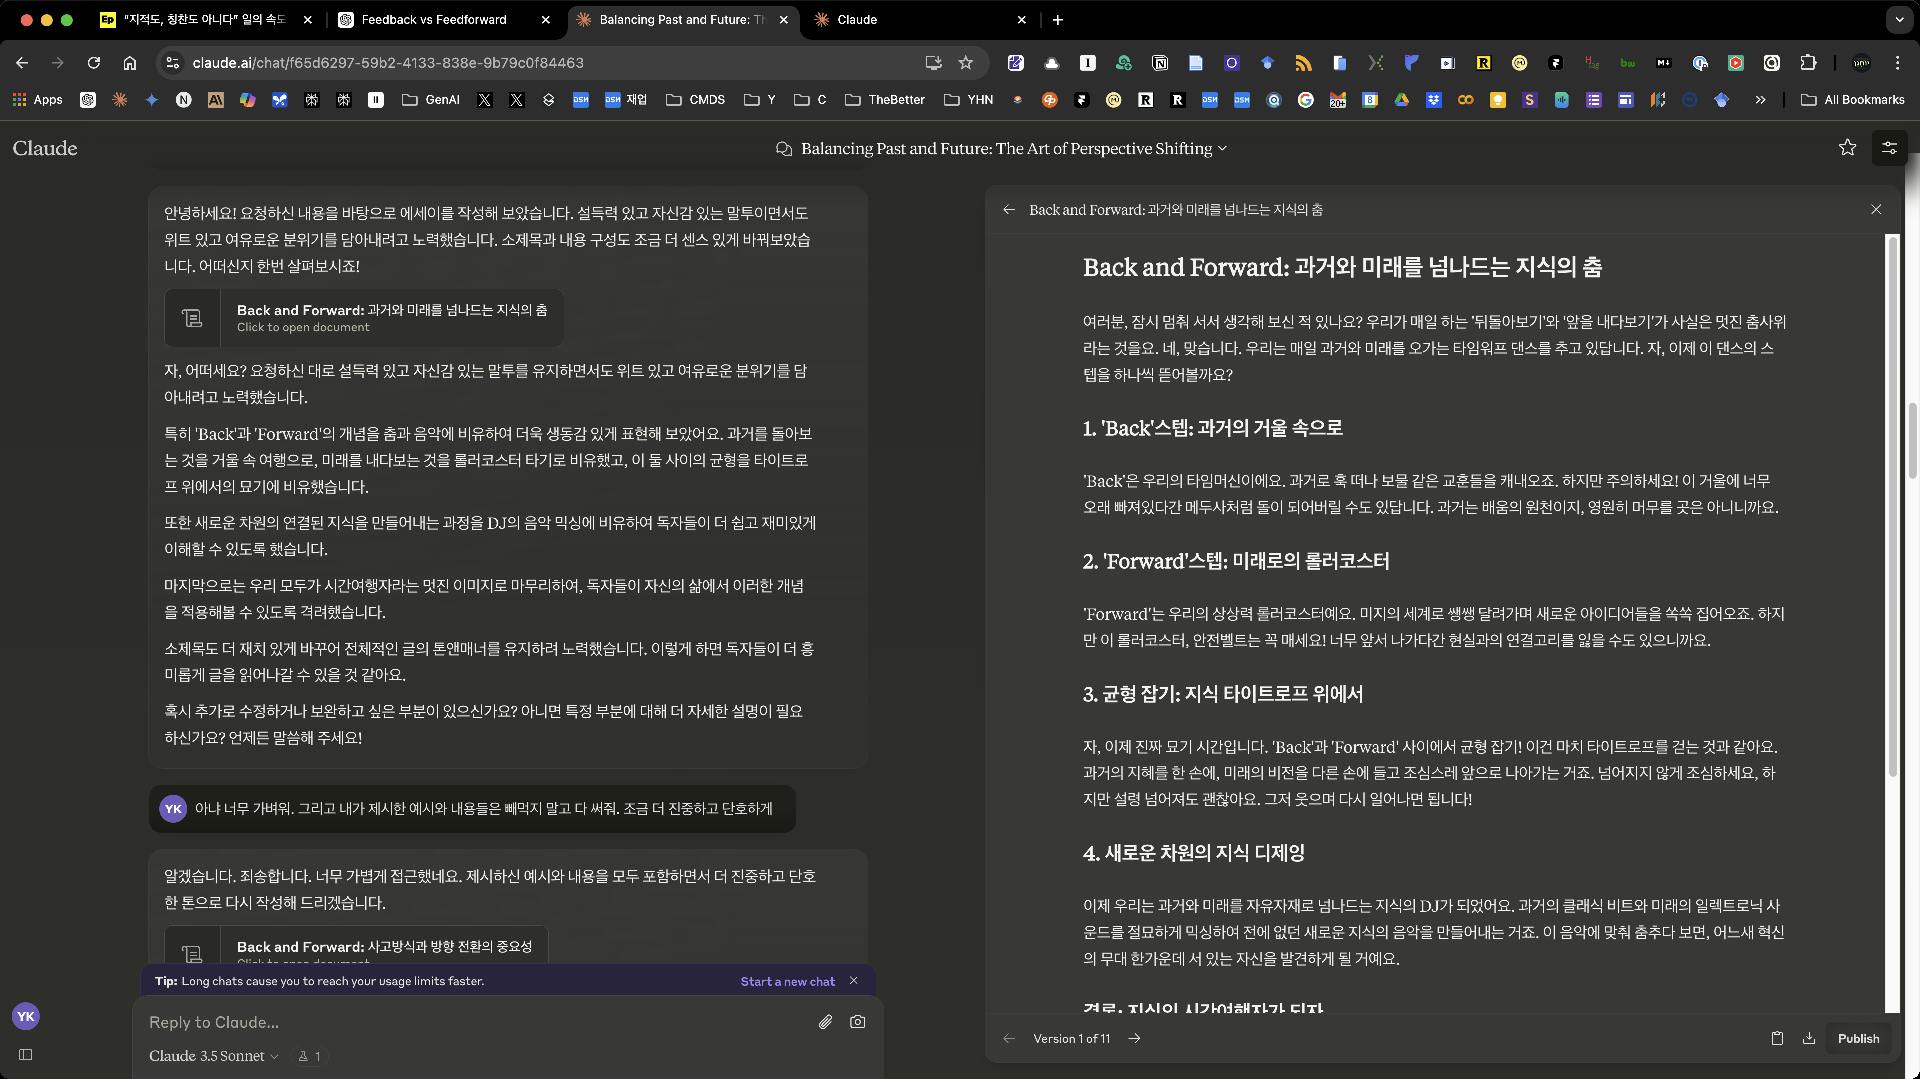Click the Publish button

pyautogui.click(x=1858, y=1038)
